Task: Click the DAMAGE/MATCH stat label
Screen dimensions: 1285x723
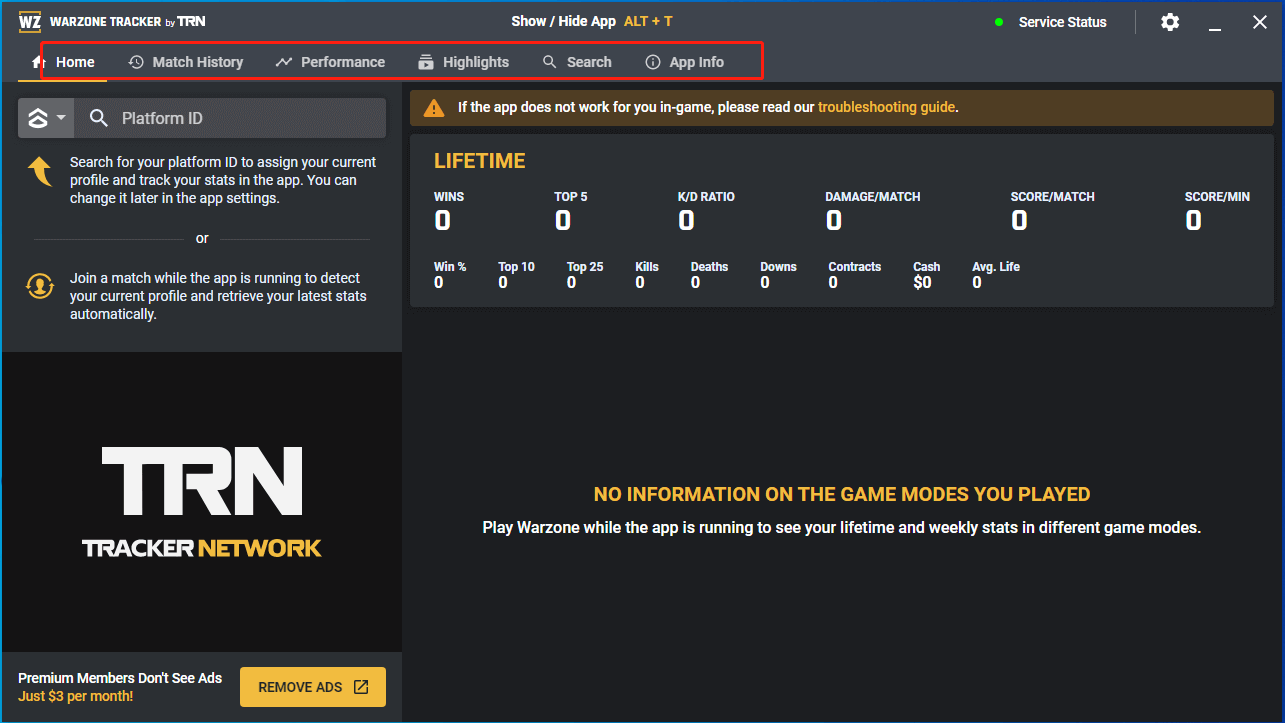Action: [873, 197]
